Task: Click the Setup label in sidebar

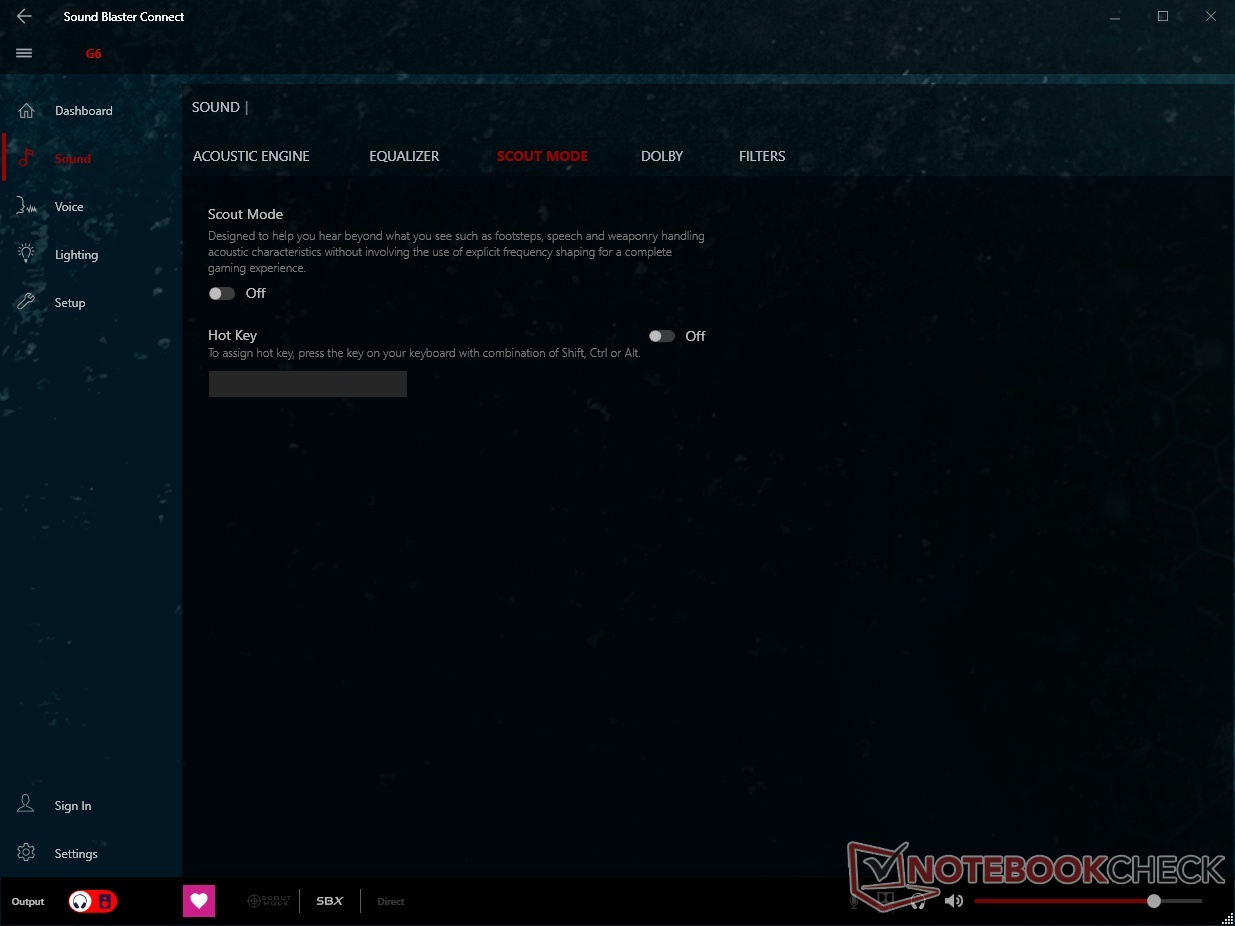Action: [70, 303]
